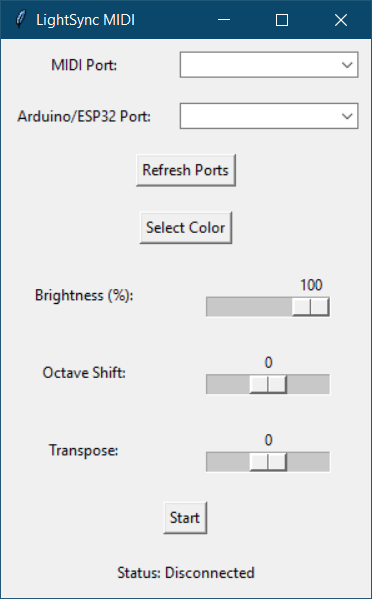Click the feather app icon in title bar
This screenshot has height=599, width=372.
point(20,20)
